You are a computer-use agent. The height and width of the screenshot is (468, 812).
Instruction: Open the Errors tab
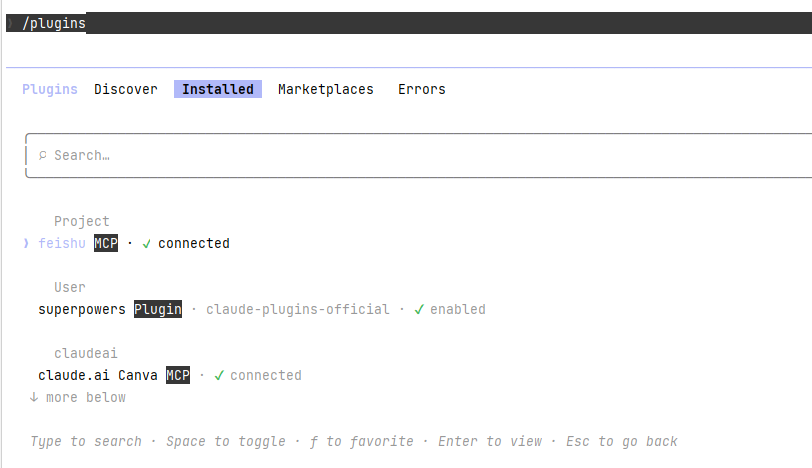click(422, 89)
